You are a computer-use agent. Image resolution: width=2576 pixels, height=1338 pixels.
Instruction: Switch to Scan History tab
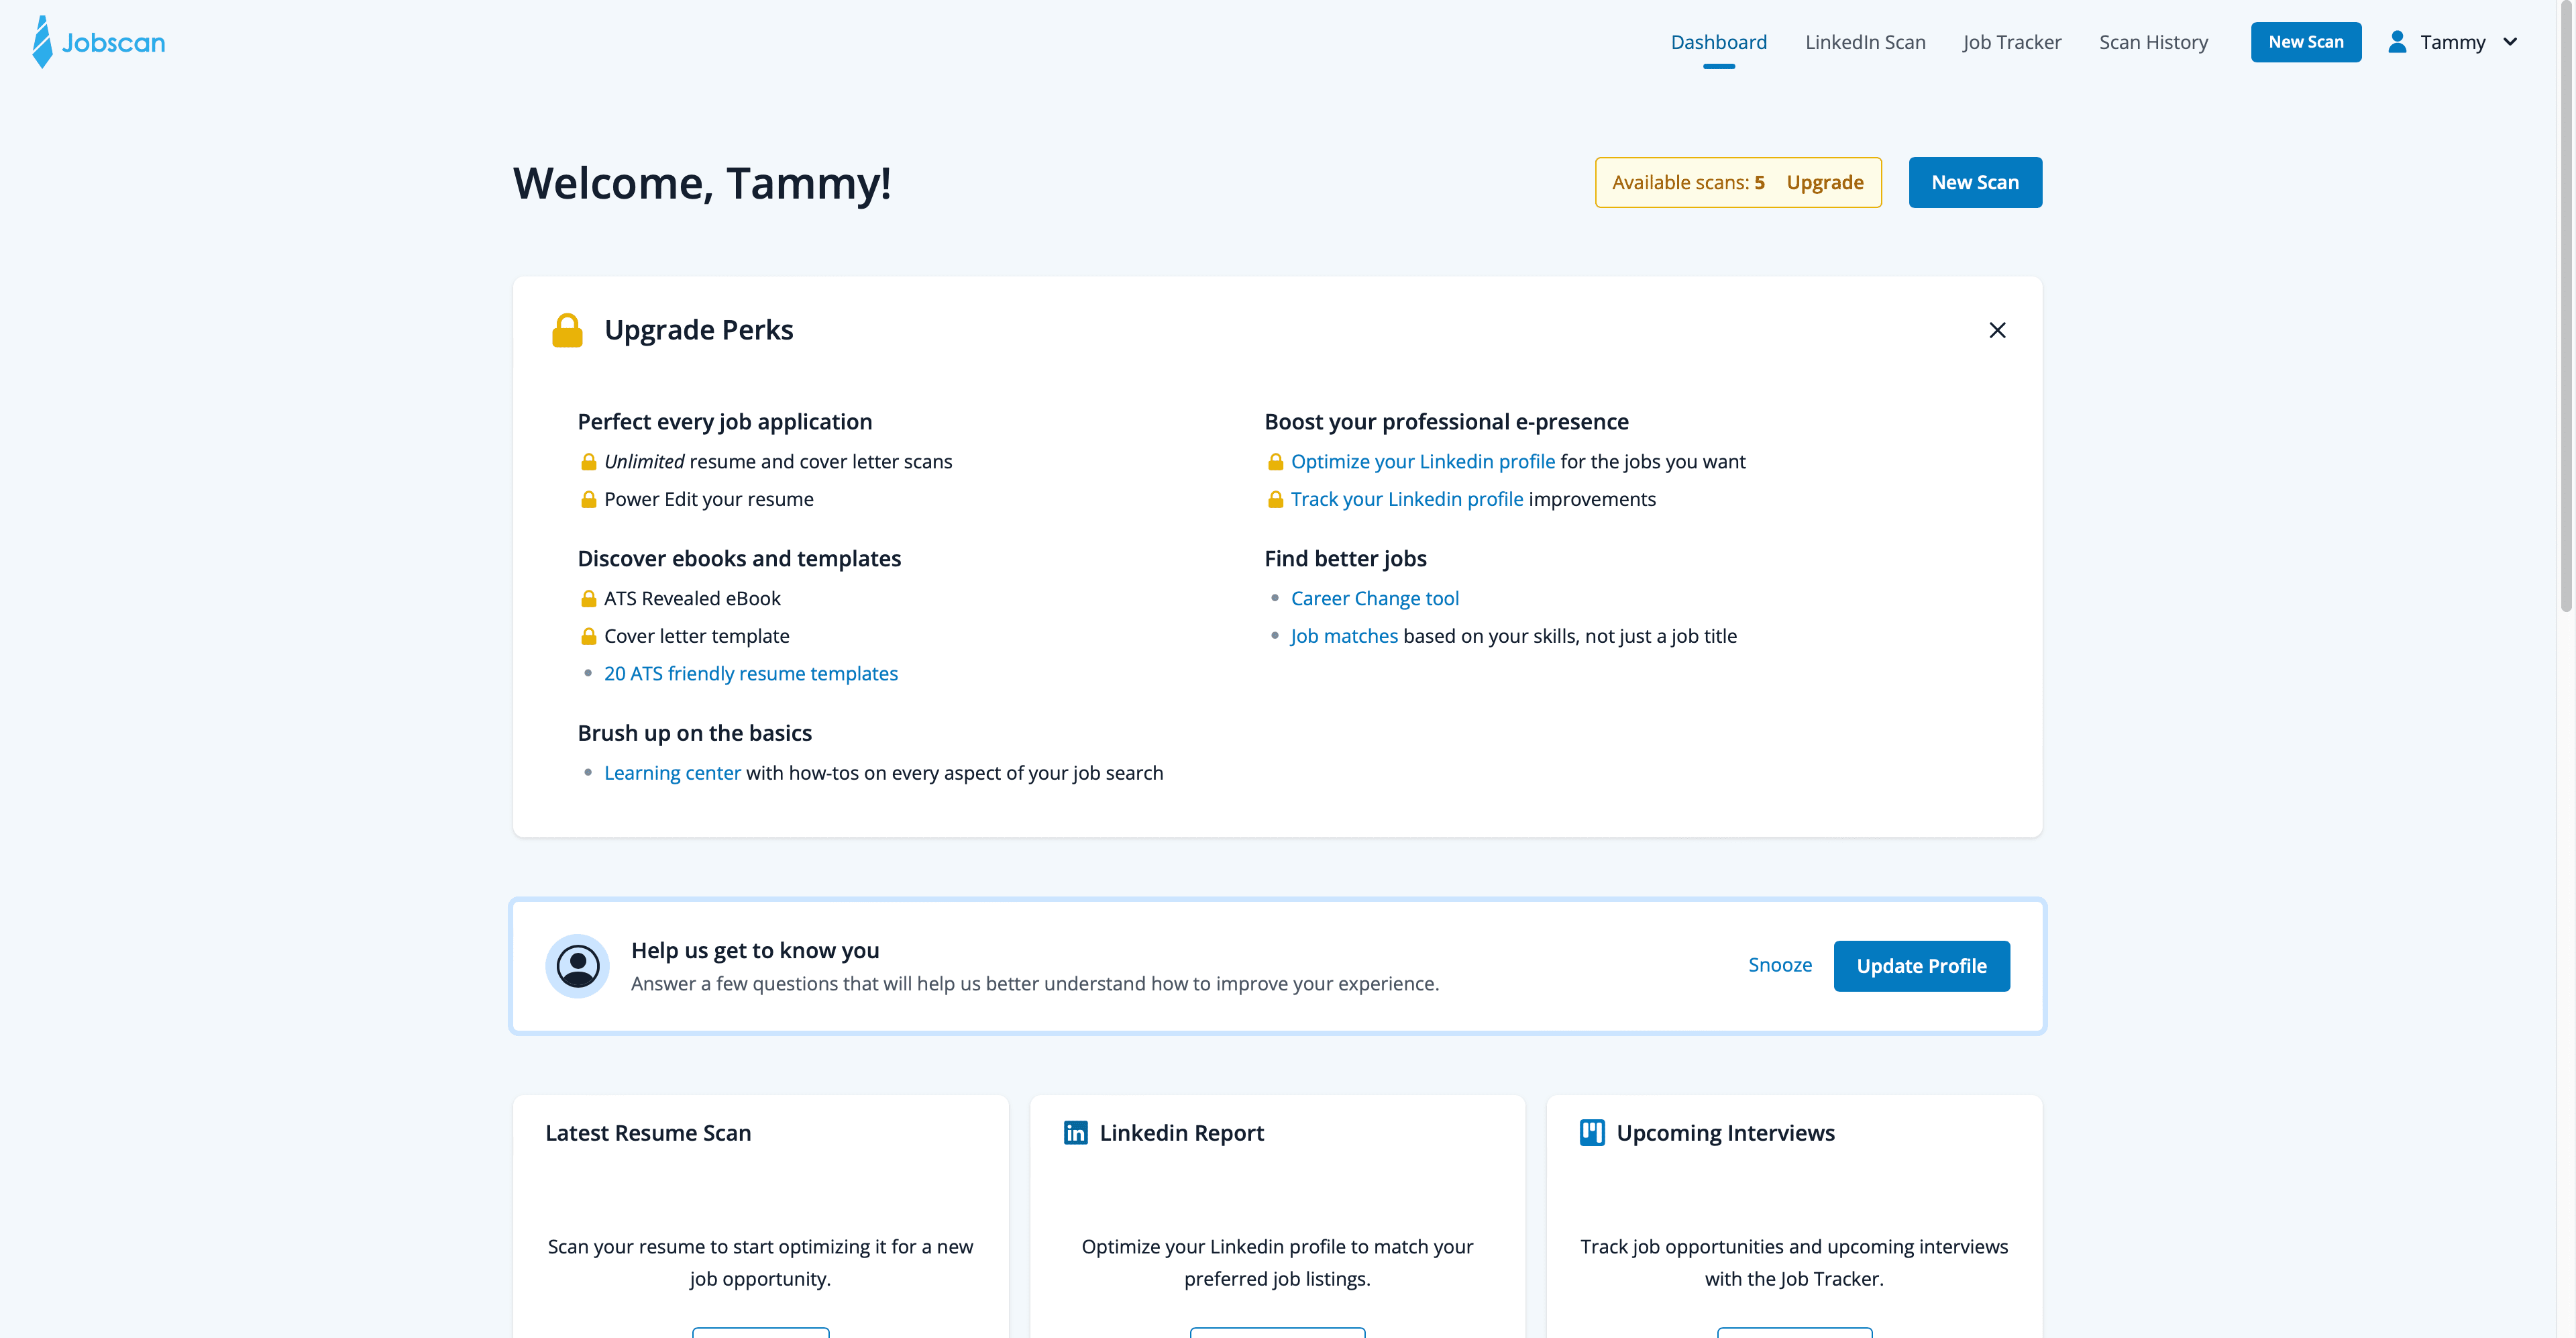coord(2153,42)
